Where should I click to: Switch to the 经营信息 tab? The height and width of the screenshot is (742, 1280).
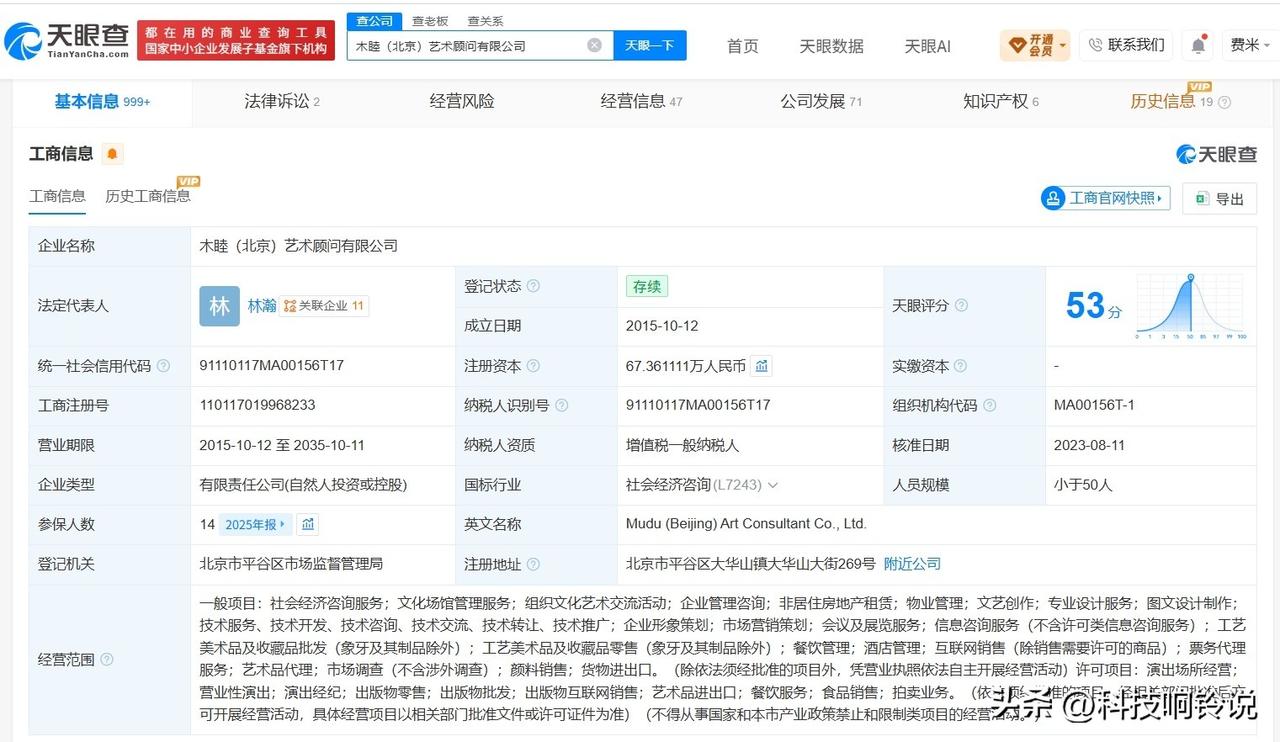click(641, 101)
